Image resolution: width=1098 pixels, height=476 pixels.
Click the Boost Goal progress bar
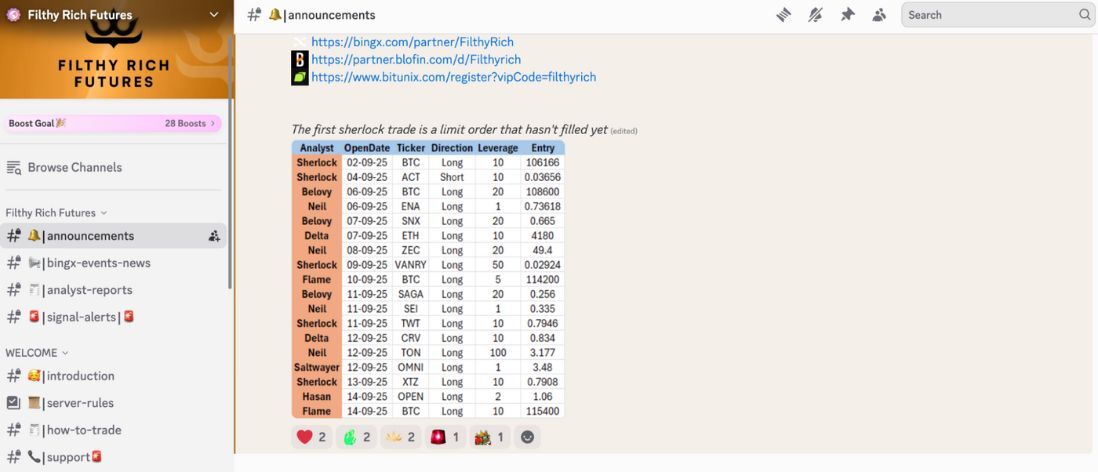tap(113, 123)
